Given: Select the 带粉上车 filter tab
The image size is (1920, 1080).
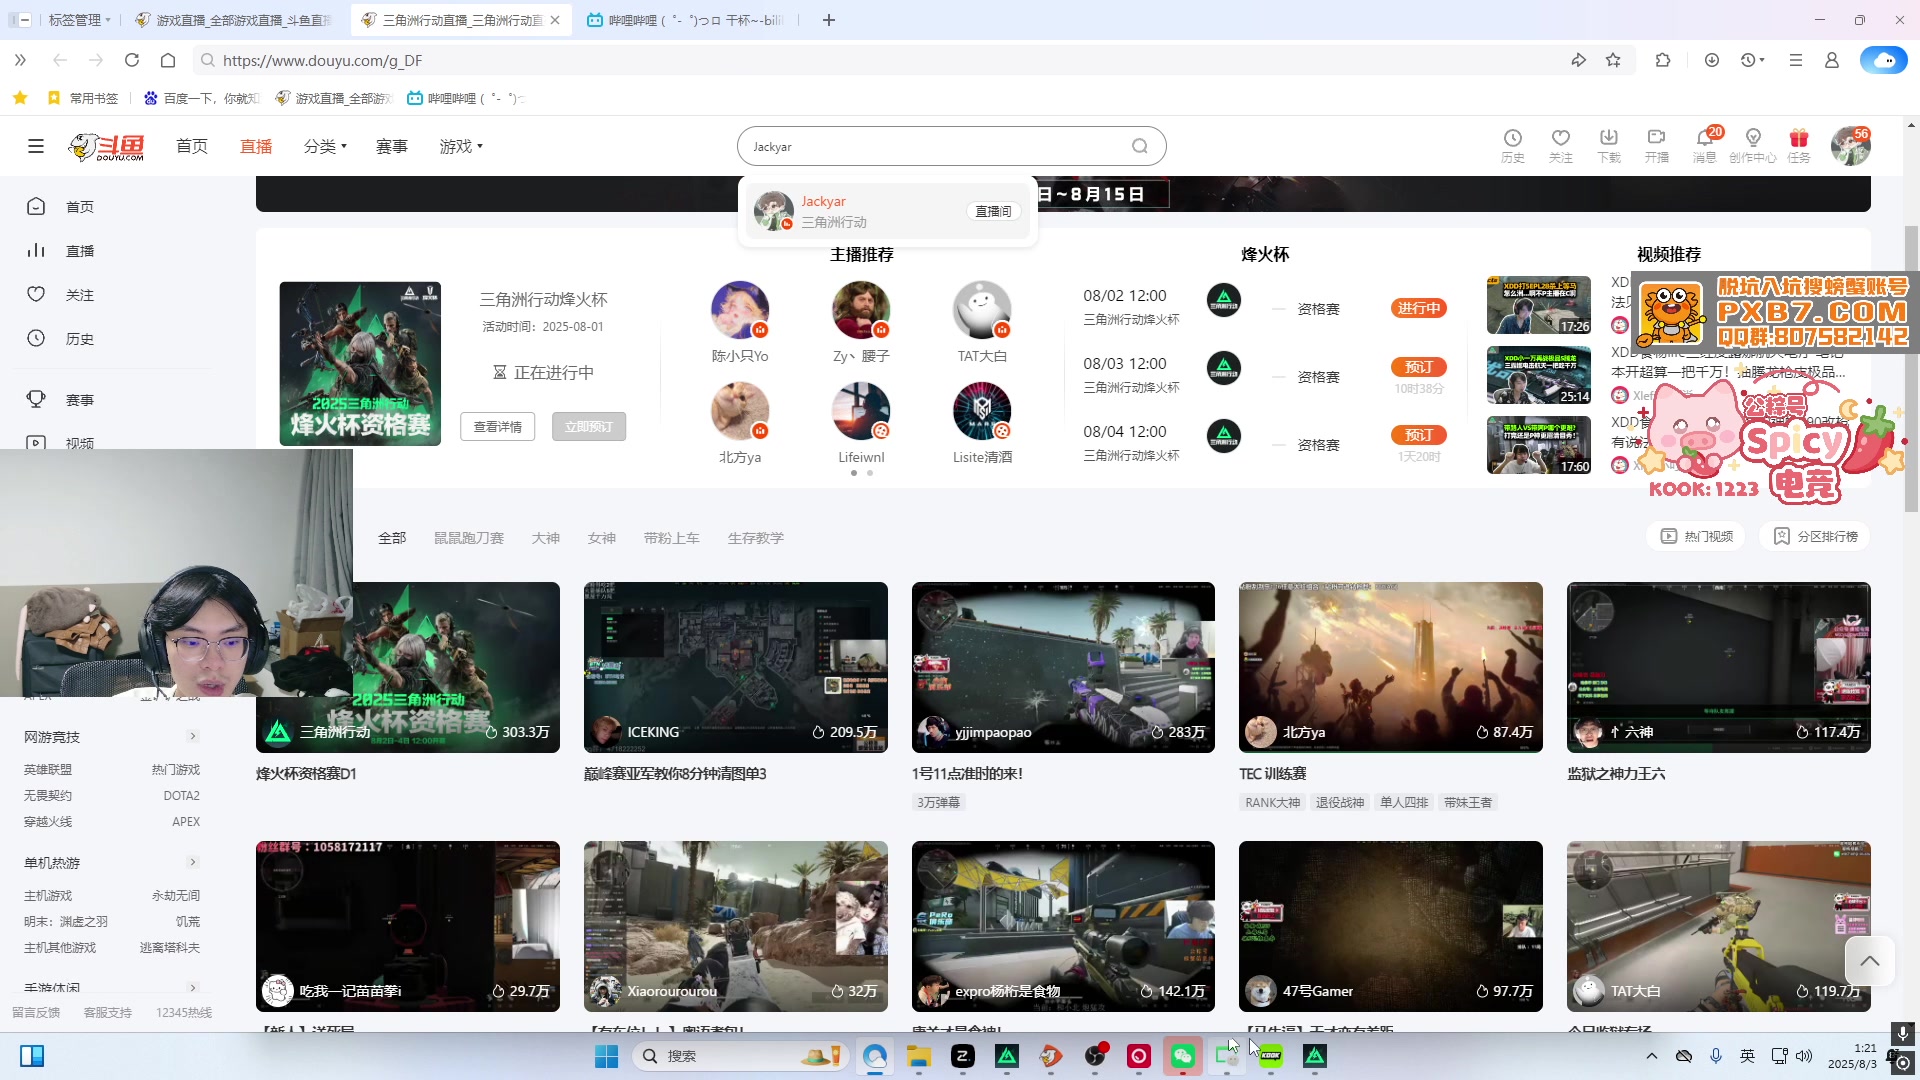Looking at the screenshot, I should [x=672, y=538].
